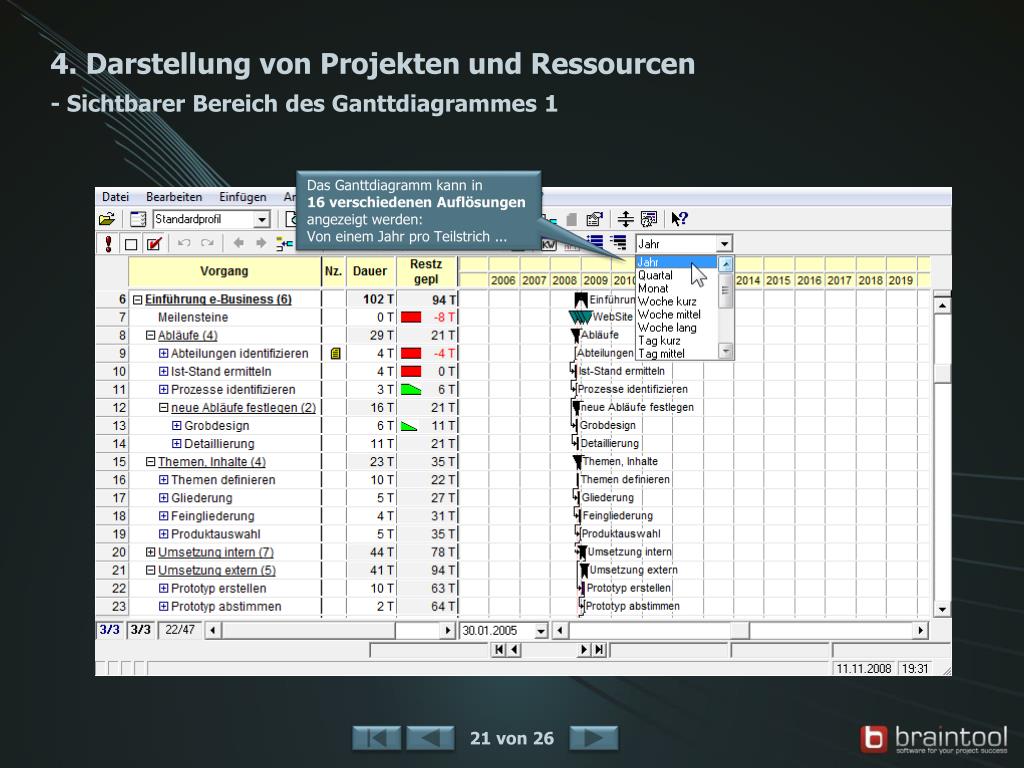1024x768 pixels.
Task: Click the Nz. column header
Action: click(333, 271)
